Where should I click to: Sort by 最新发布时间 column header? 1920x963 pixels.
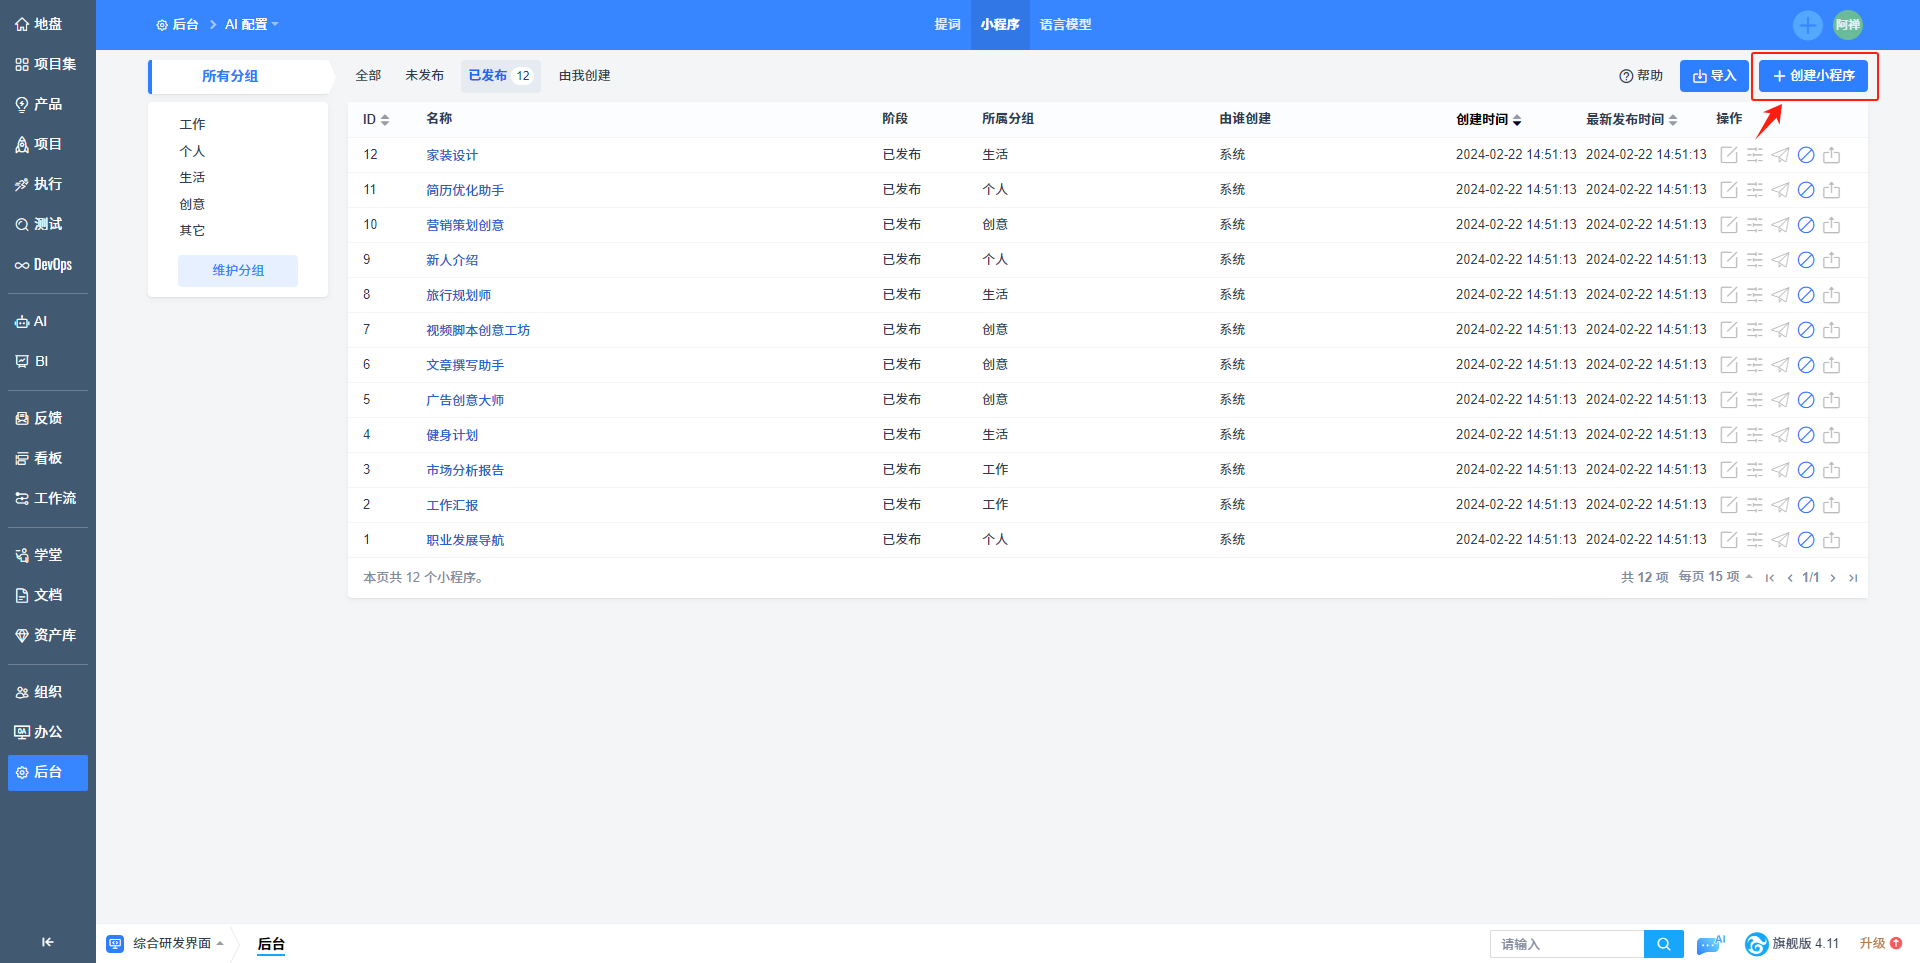coord(1631,120)
